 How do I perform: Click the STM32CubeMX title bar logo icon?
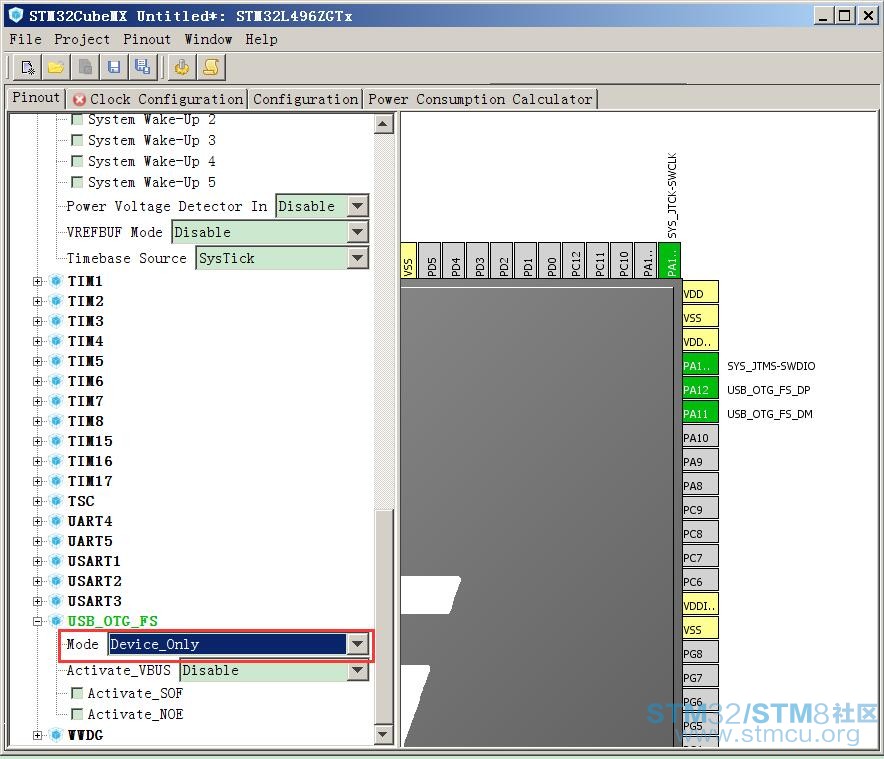(x=16, y=15)
